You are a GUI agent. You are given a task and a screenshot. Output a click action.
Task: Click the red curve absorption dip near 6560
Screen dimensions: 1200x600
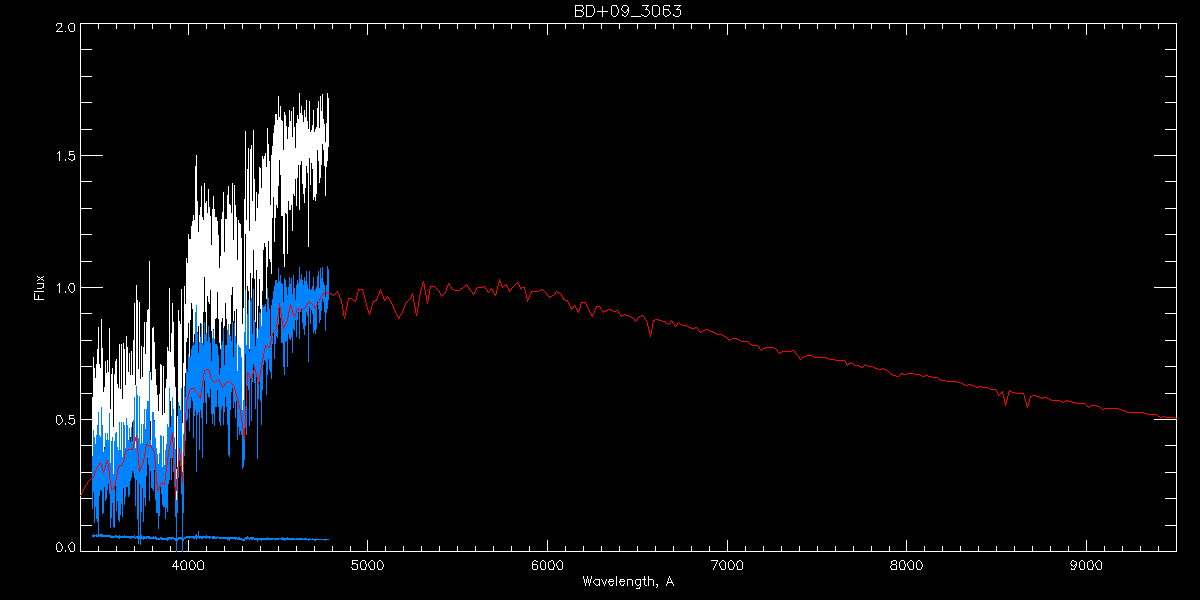(650, 332)
